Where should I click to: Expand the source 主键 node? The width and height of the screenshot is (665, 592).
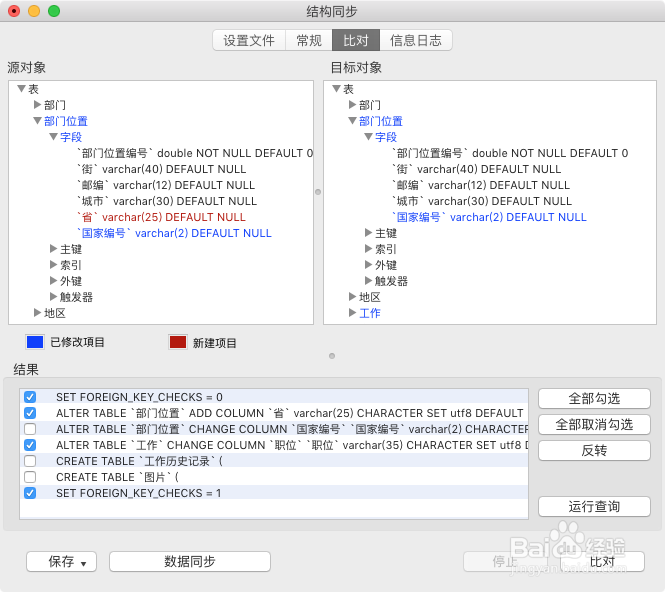pos(53,249)
